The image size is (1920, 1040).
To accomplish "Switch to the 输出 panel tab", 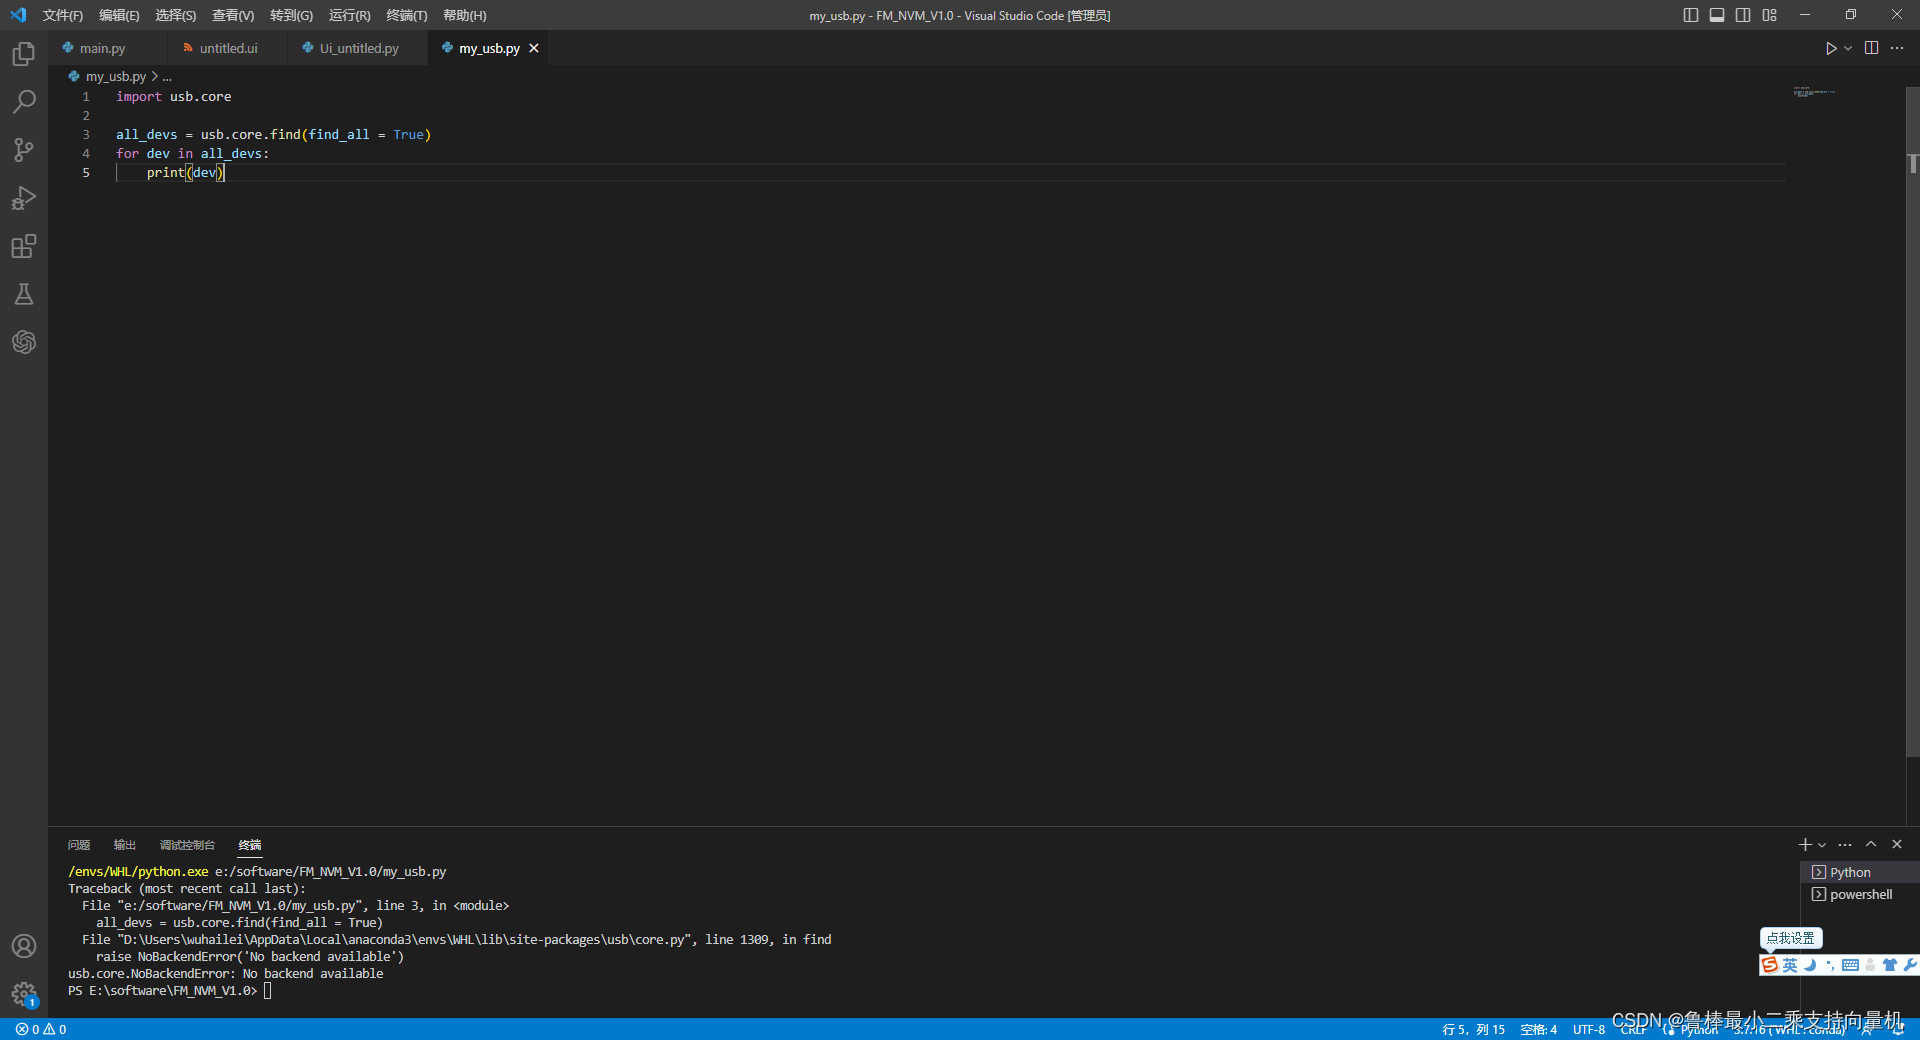I will tap(125, 845).
